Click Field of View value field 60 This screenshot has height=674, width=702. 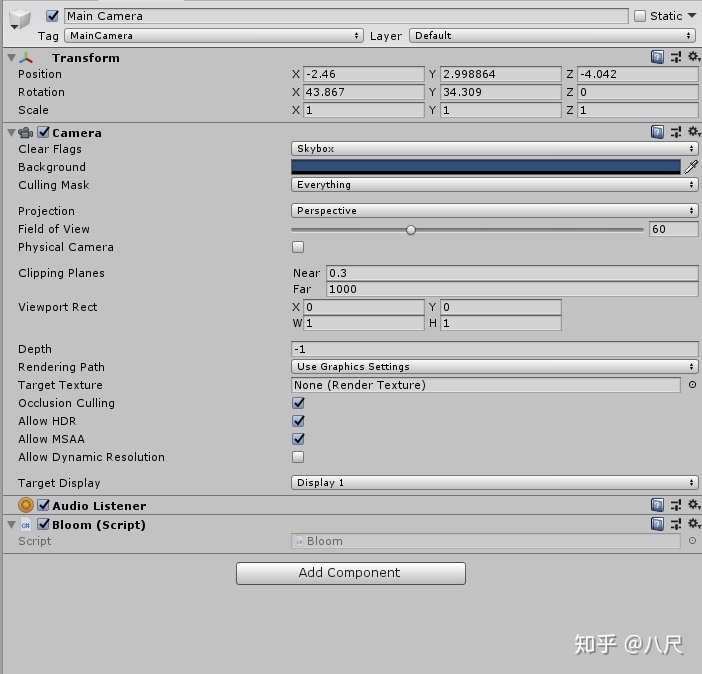coord(673,229)
